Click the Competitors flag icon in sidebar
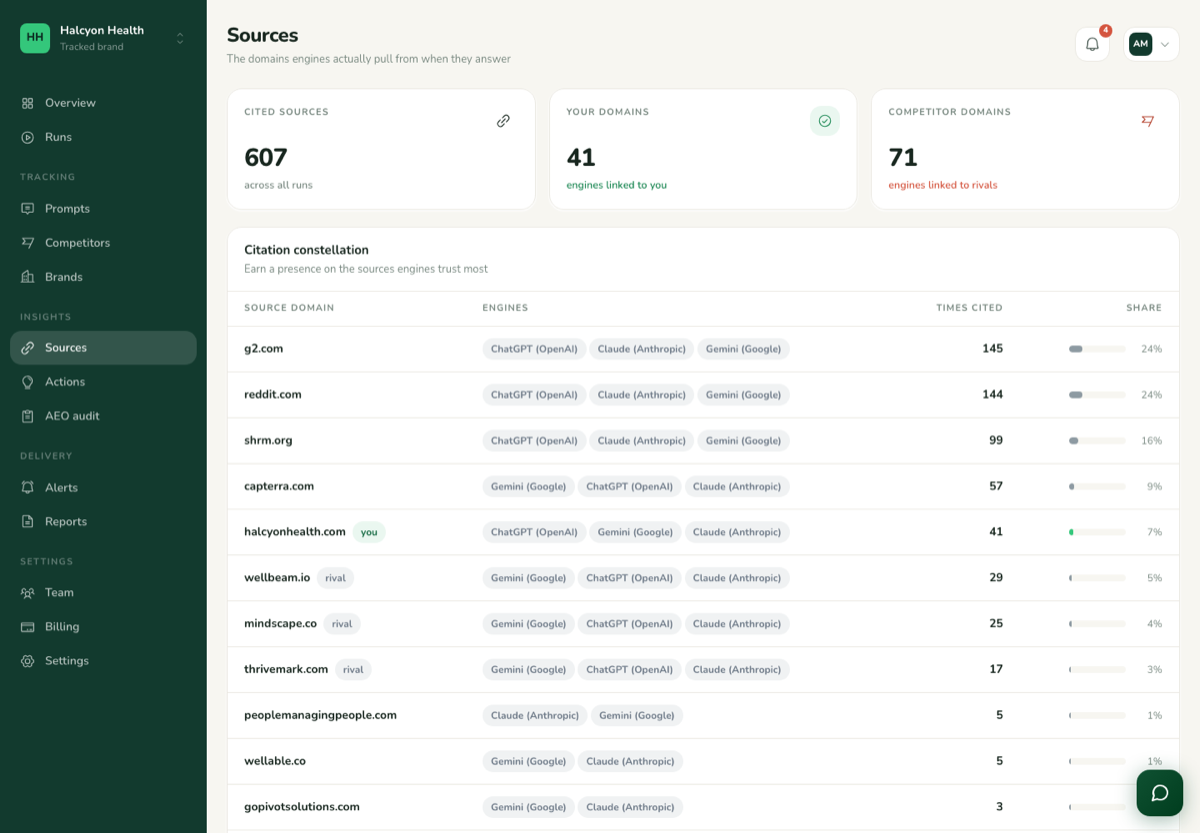The height and width of the screenshot is (833, 1200). [x=28, y=243]
